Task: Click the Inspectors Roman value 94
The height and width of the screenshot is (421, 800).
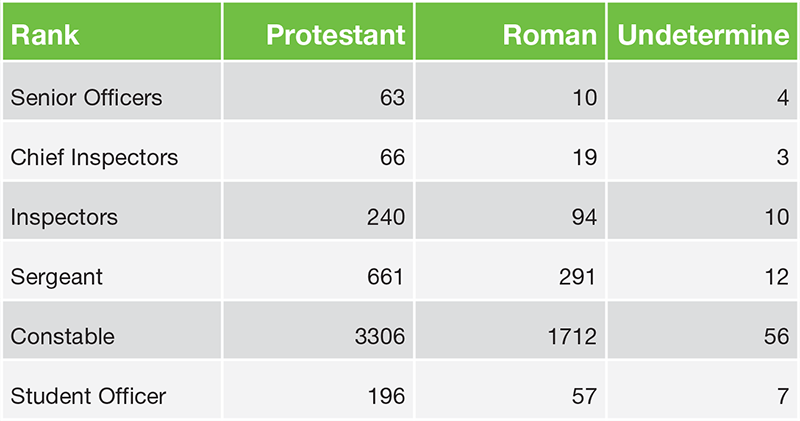Action: 583,217
